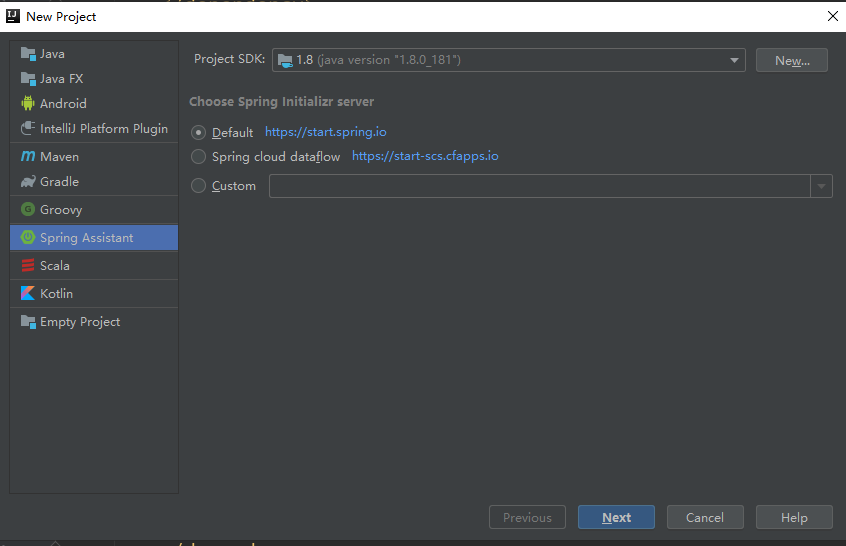
Task: Pick Gradle from the project types
Action: tap(94, 181)
